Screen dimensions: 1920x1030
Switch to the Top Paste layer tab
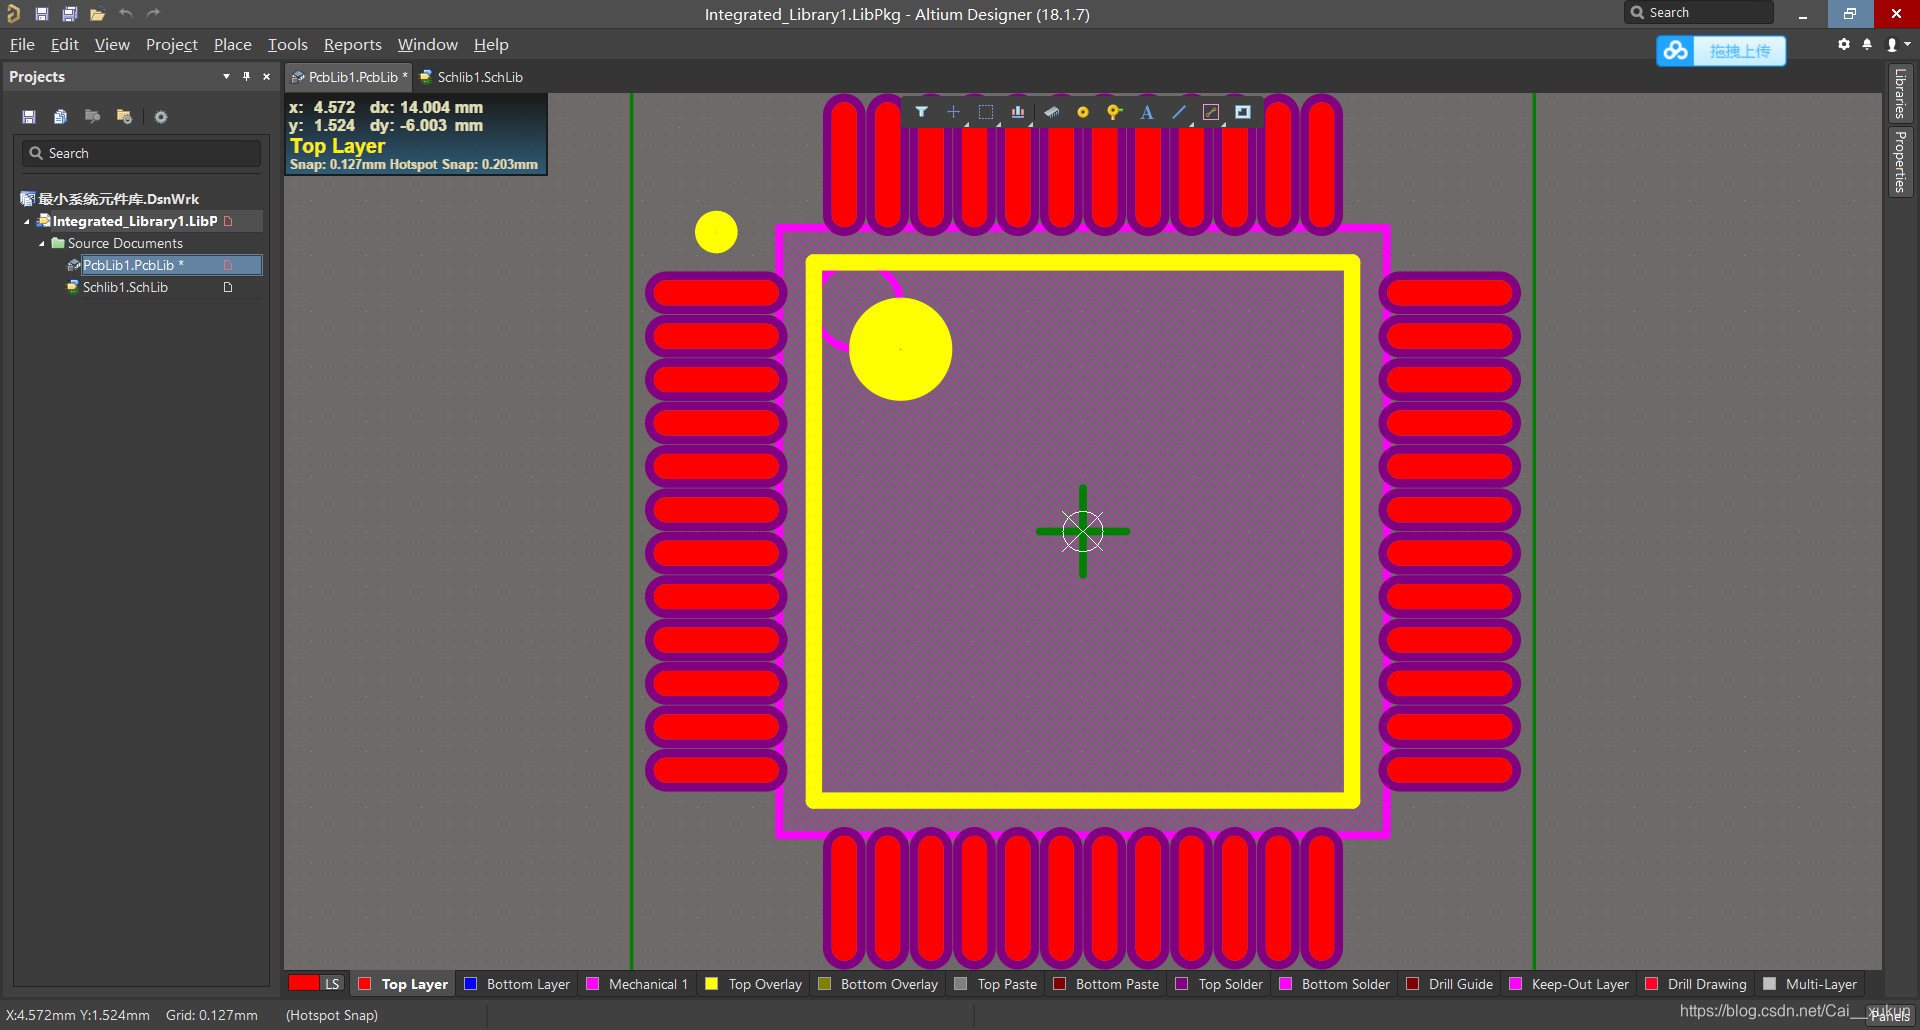996,984
